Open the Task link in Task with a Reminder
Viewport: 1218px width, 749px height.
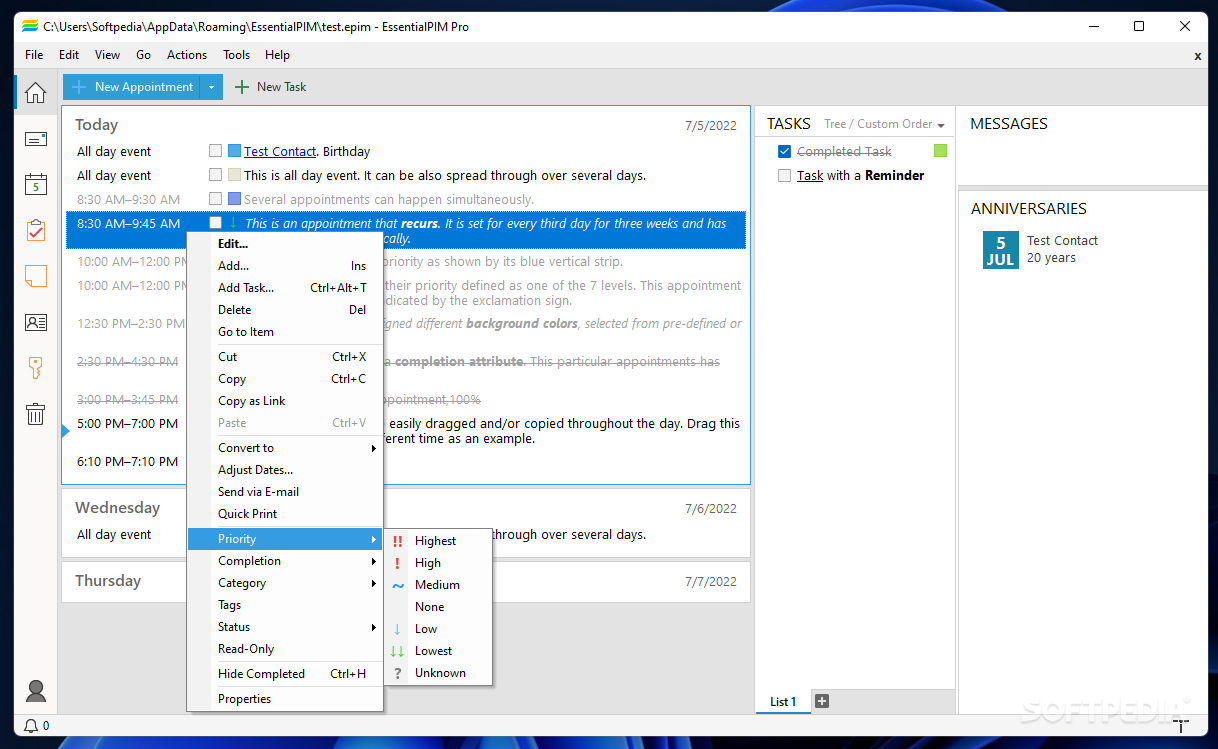(810, 175)
